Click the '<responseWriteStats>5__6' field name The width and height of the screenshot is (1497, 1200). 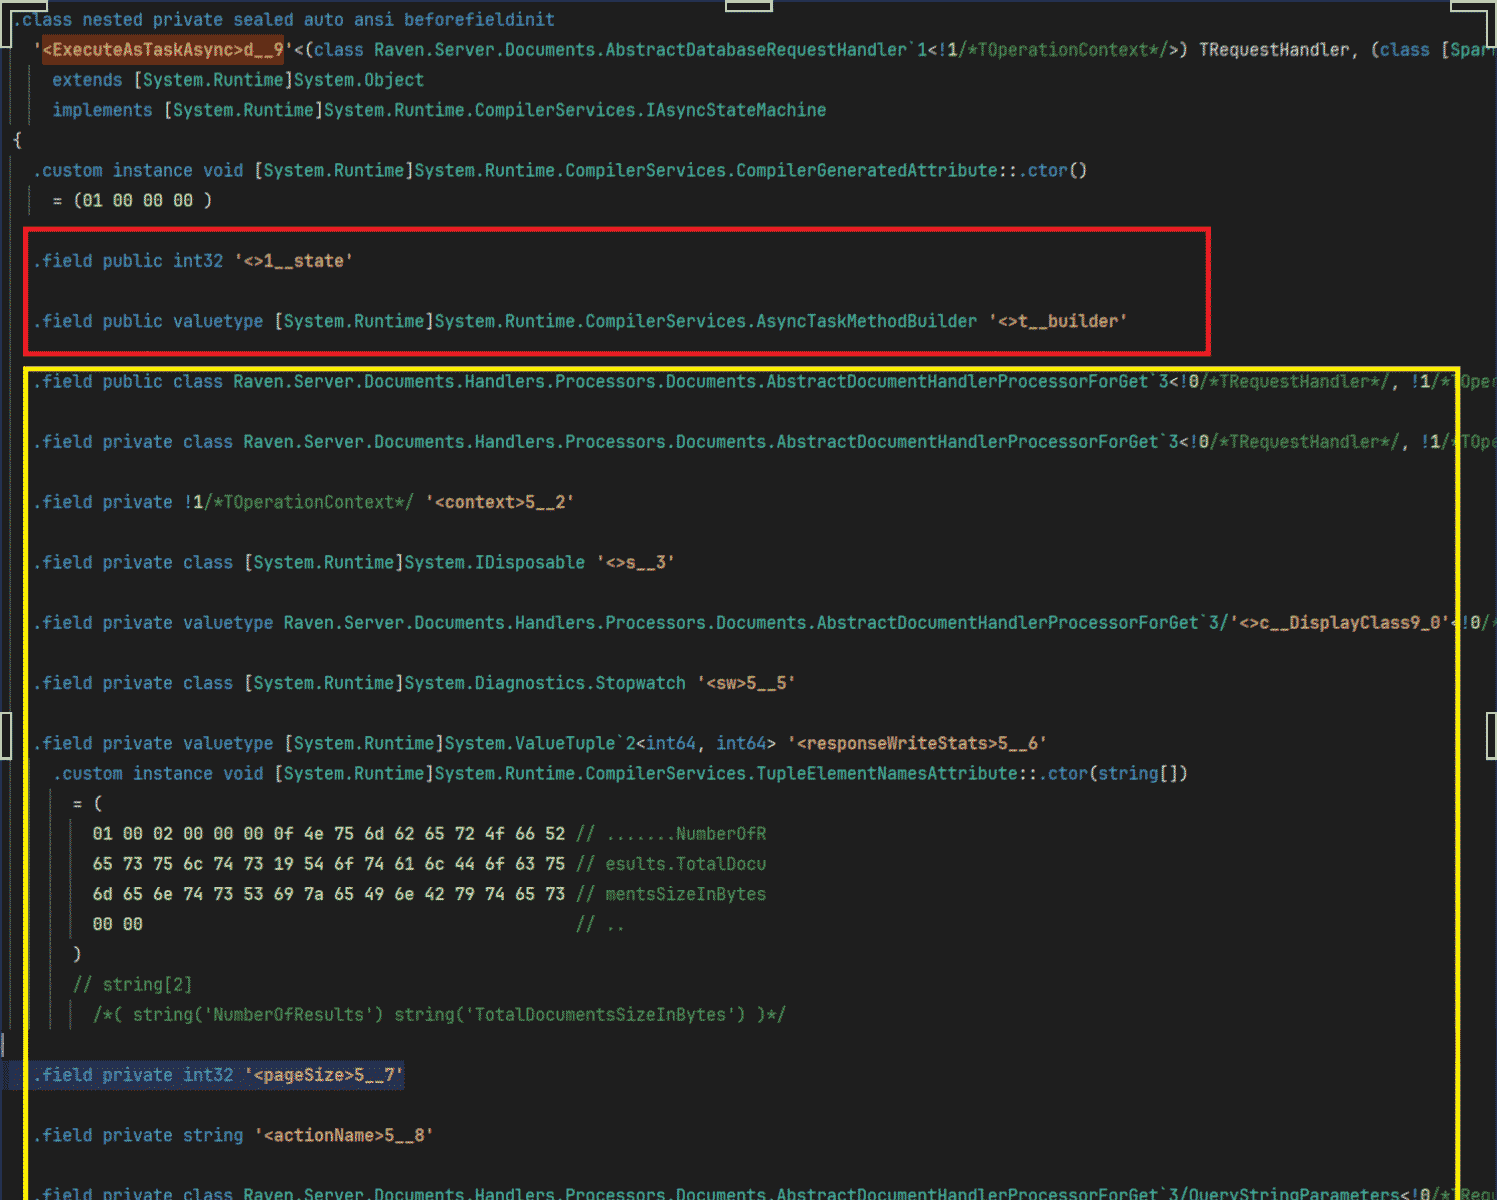pos(916,743)
